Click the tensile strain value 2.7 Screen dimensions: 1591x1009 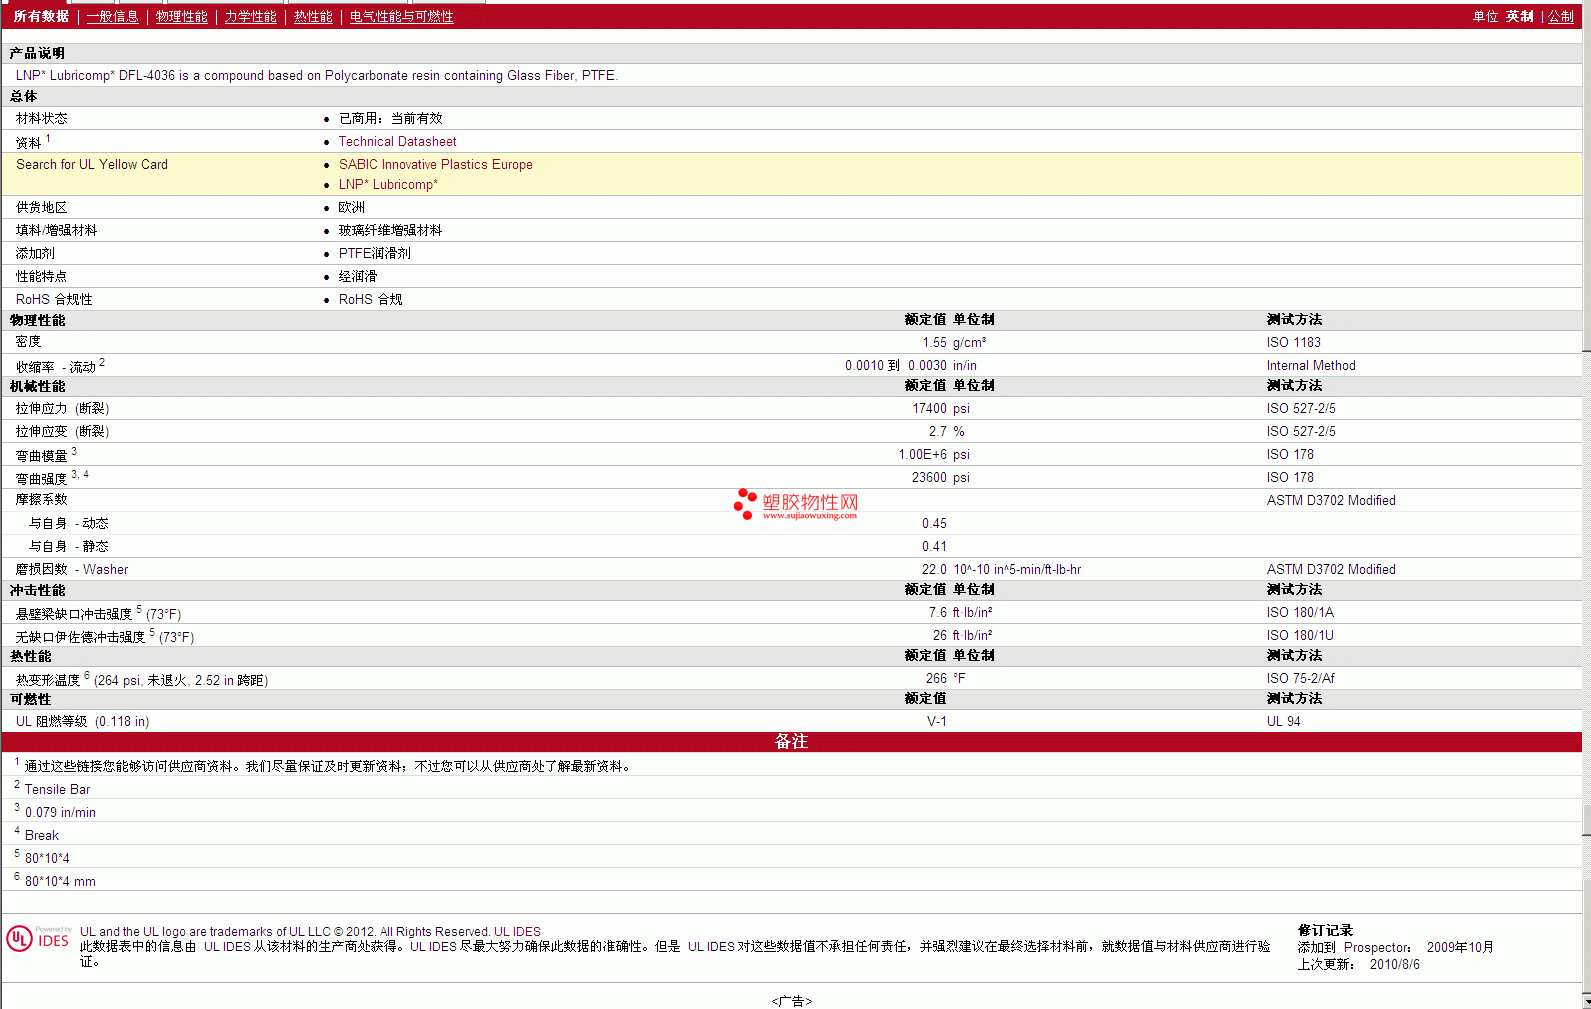click(937, 432)
